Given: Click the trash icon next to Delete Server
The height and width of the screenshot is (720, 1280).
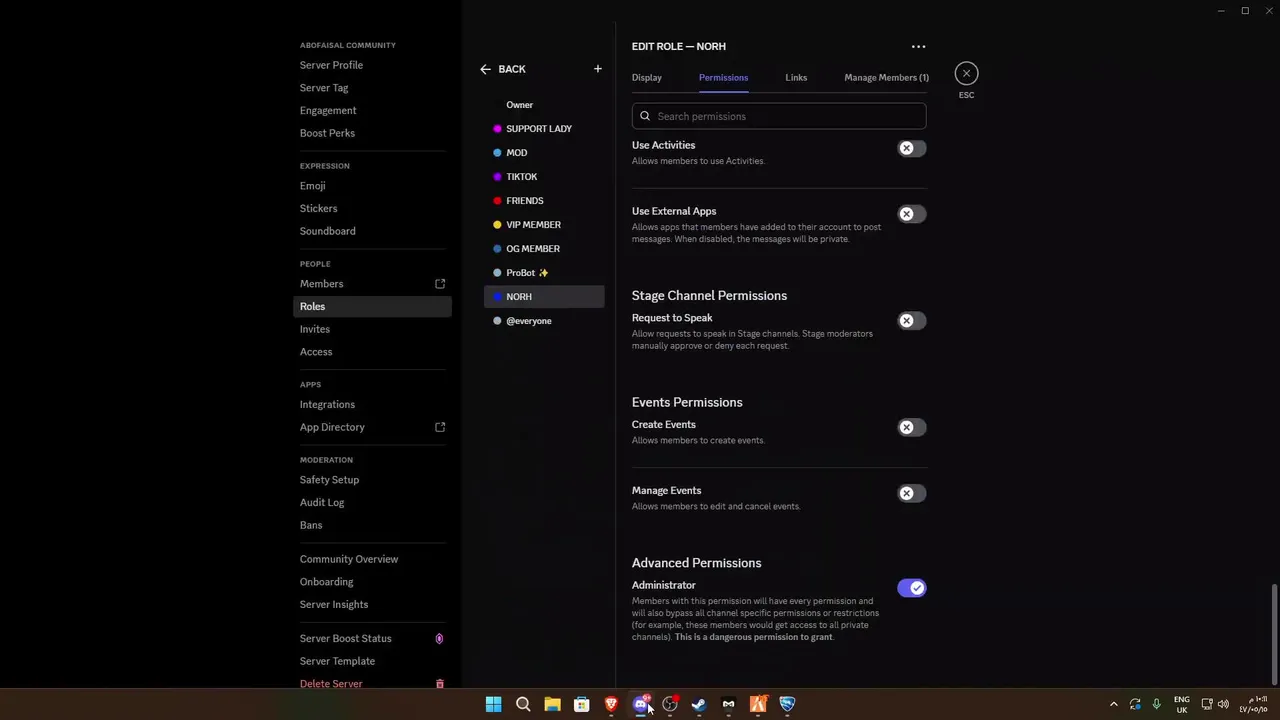Looking at the screenshot, I should 439,684.
